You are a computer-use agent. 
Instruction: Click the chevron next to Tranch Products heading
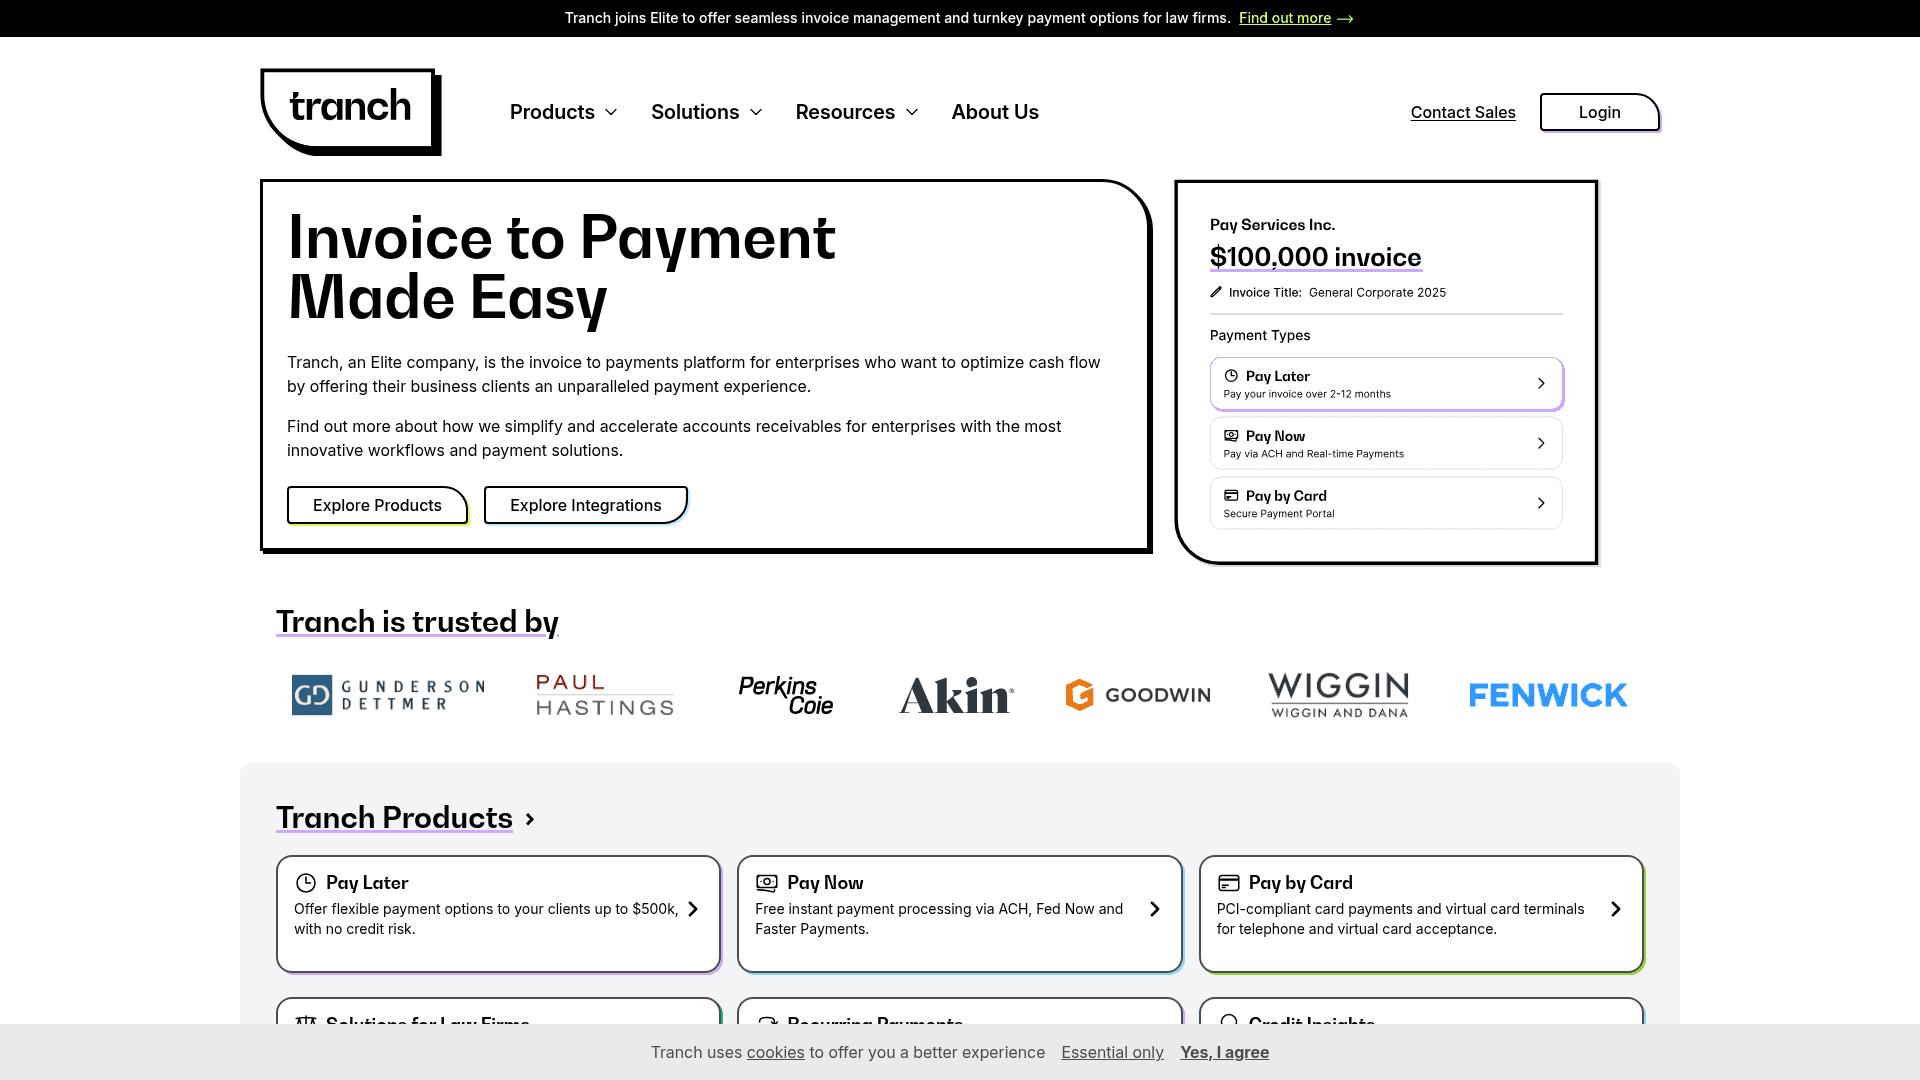[530, 819]
